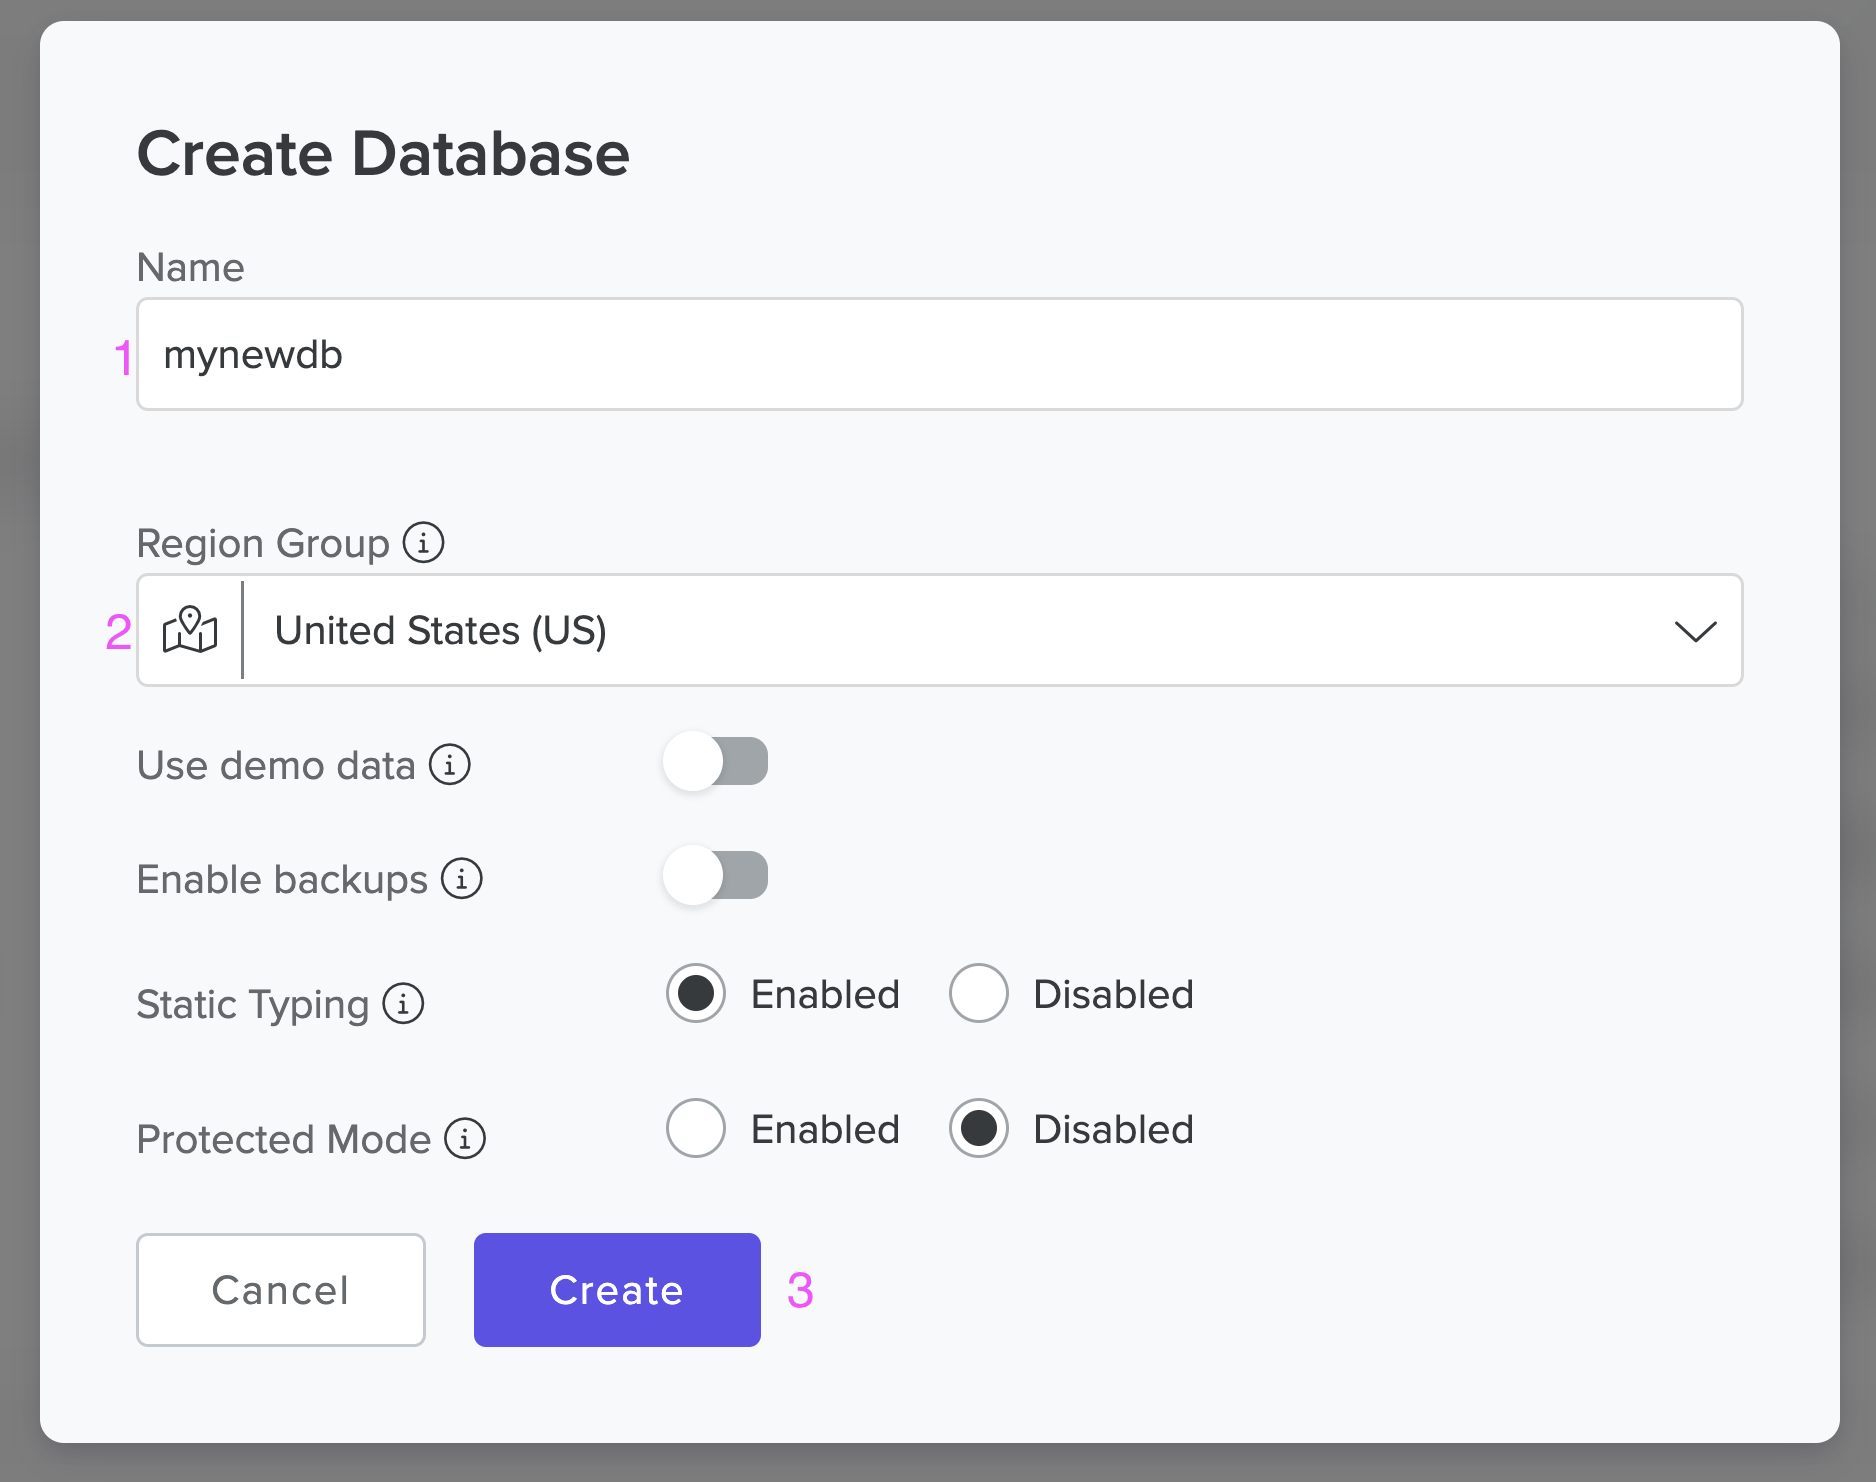This screenshot has width=1876, height=1482.
Task: Click the Protected Mode info icon
Action: coord(465,1138)
